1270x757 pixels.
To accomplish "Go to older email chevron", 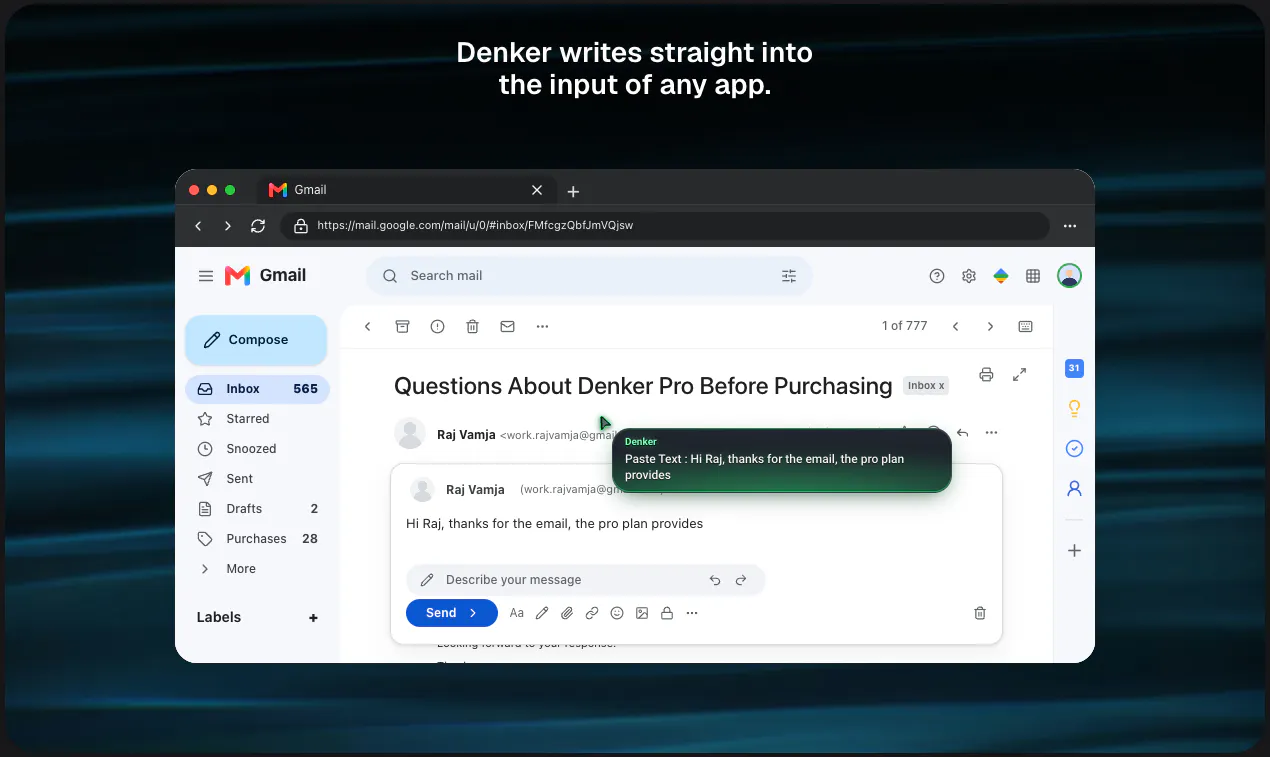I will 990,326.
